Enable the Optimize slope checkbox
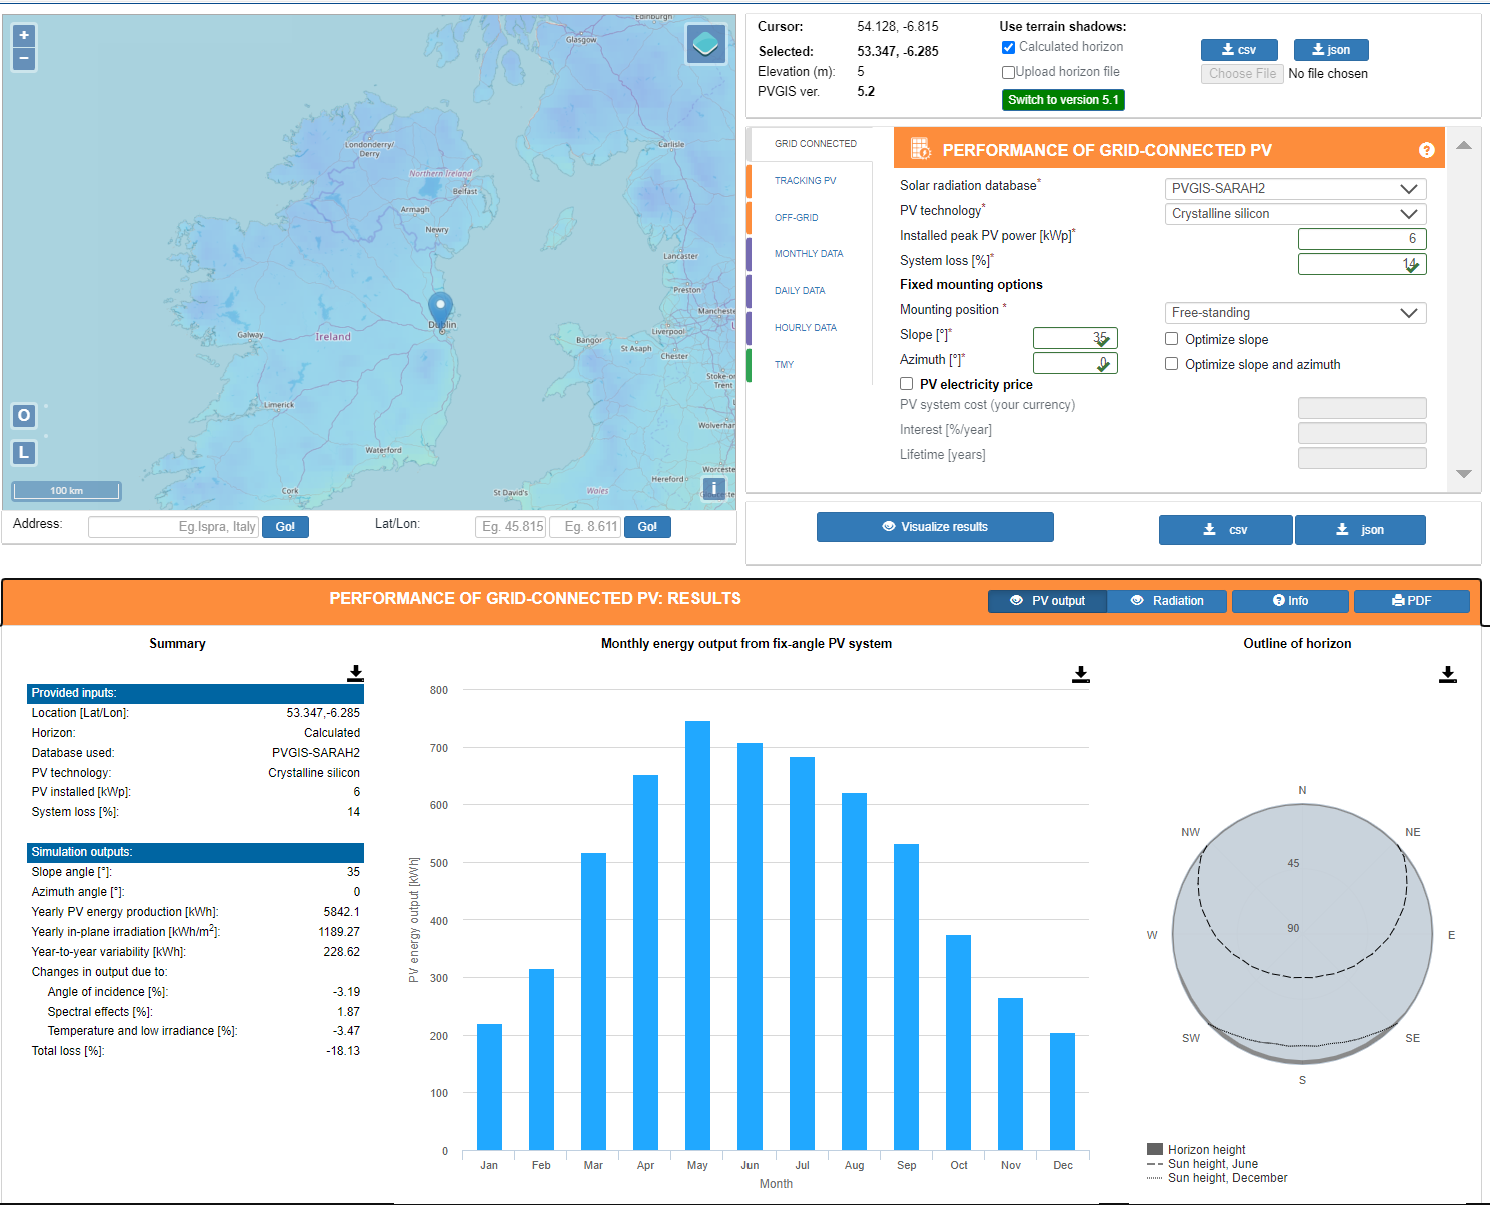This screenshot has width=1490, height=1214. pyautogui.click(x=1171, y=339)
